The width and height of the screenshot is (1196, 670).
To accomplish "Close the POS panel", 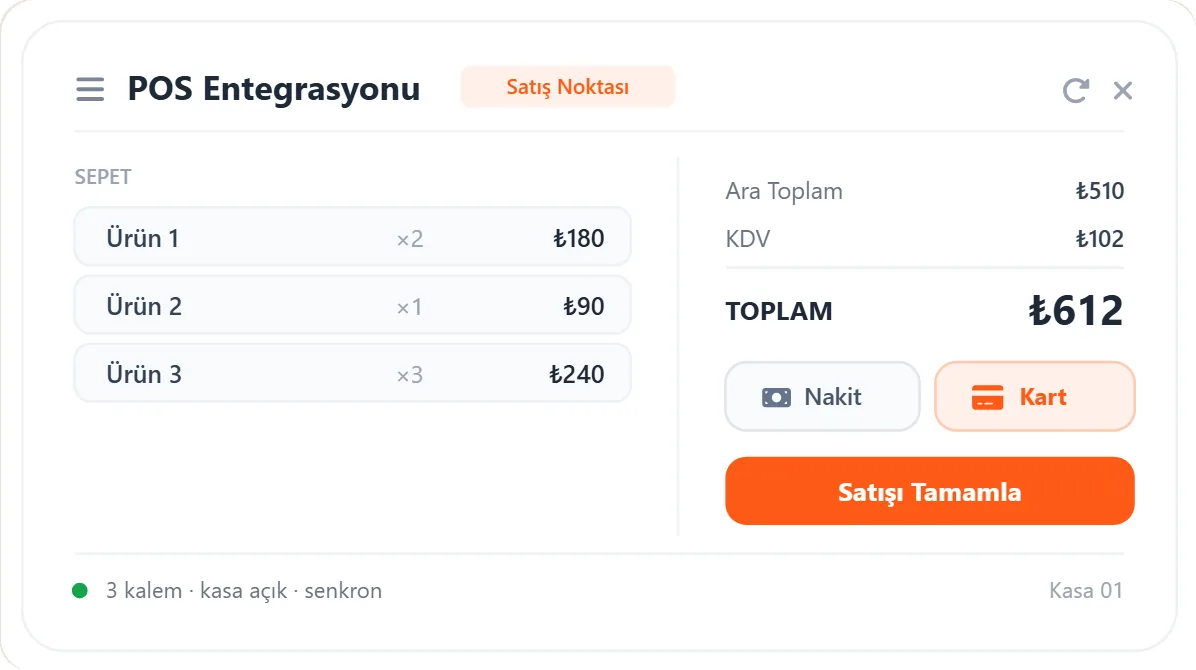I will tap(1122, 90).
